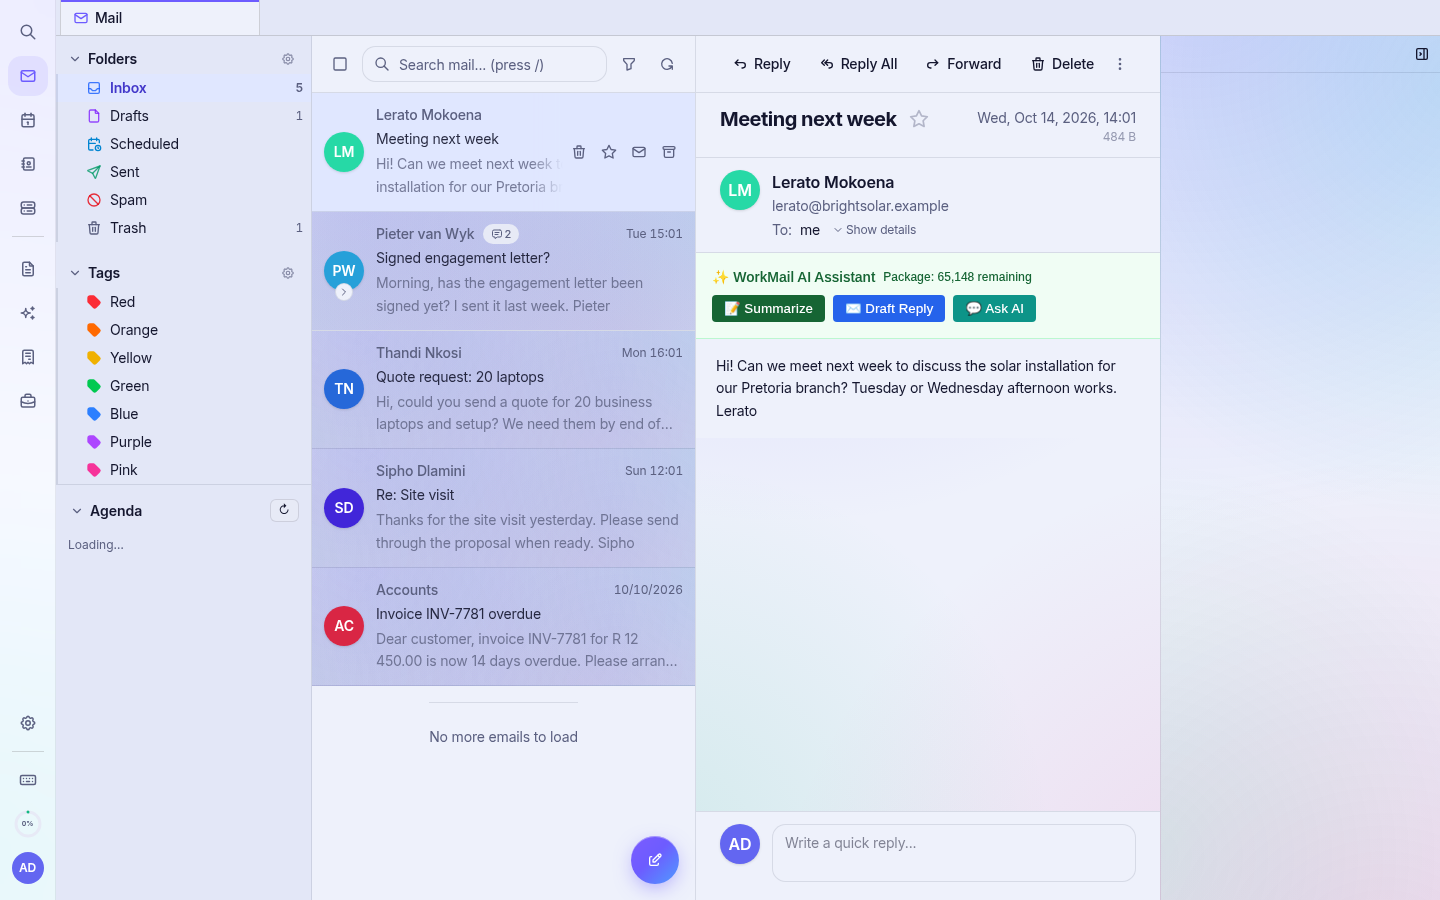
Task: Open search from the left sidebar
Action: tap(28, 32)
